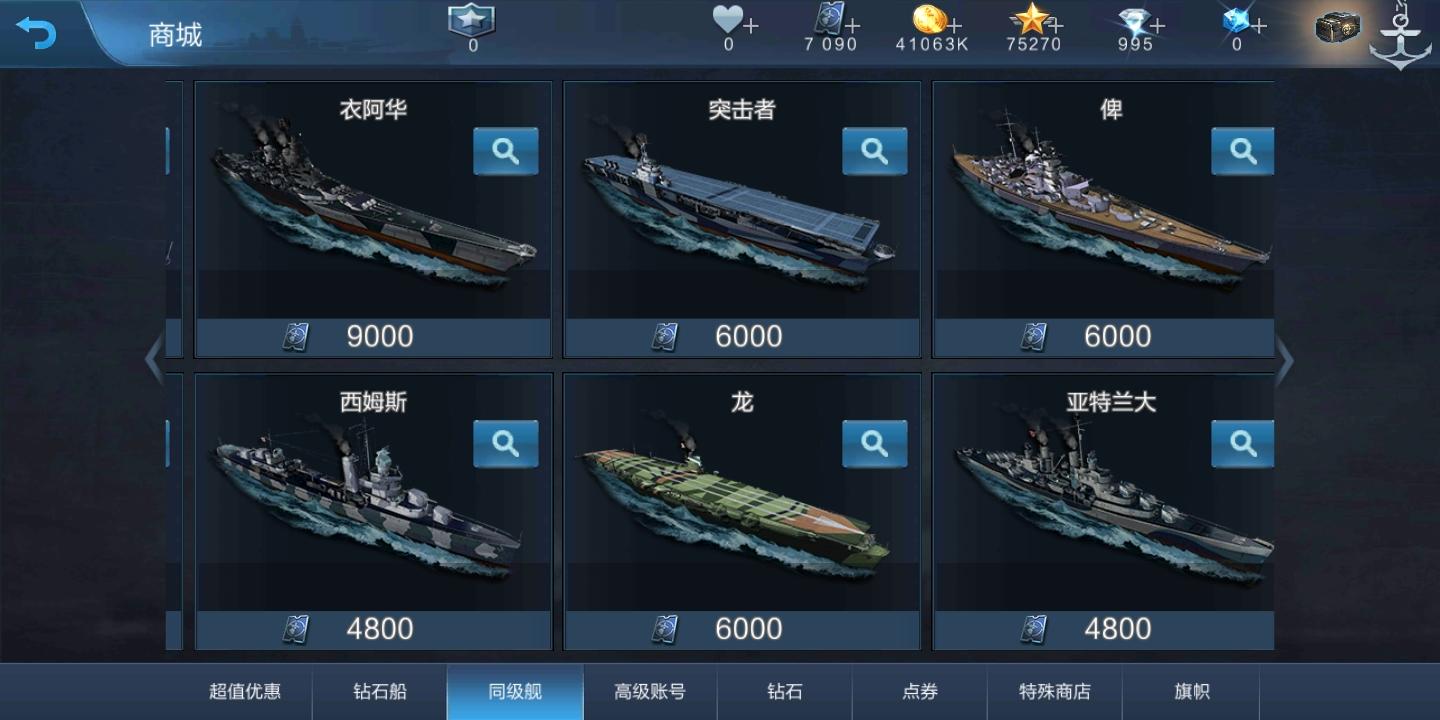The height and width of the screenshot is (720, 1440).
Task: Switch to the 钻石船 tab
Action: (x=380, y=691)
